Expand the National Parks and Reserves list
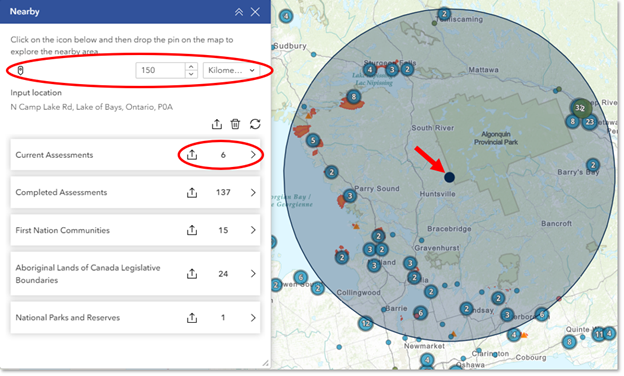Image resolution: width=624 pixels, height=376 pixels. tap(253, 318)
